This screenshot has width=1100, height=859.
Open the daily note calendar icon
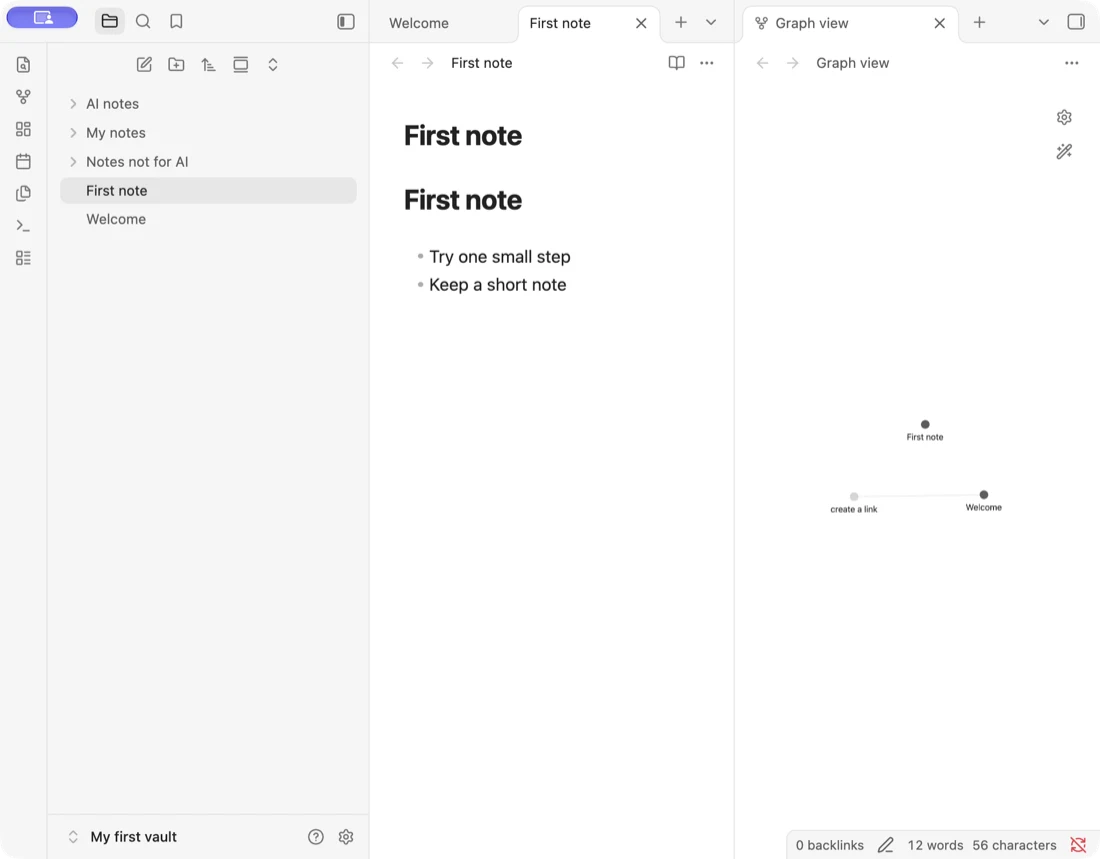pyautogui.click(x=23, y=161)
